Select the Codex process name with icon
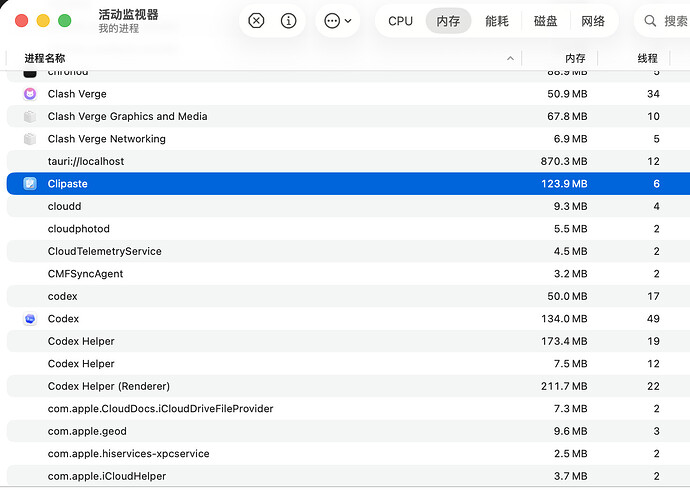690x490 pixels. tap(63, 318)
